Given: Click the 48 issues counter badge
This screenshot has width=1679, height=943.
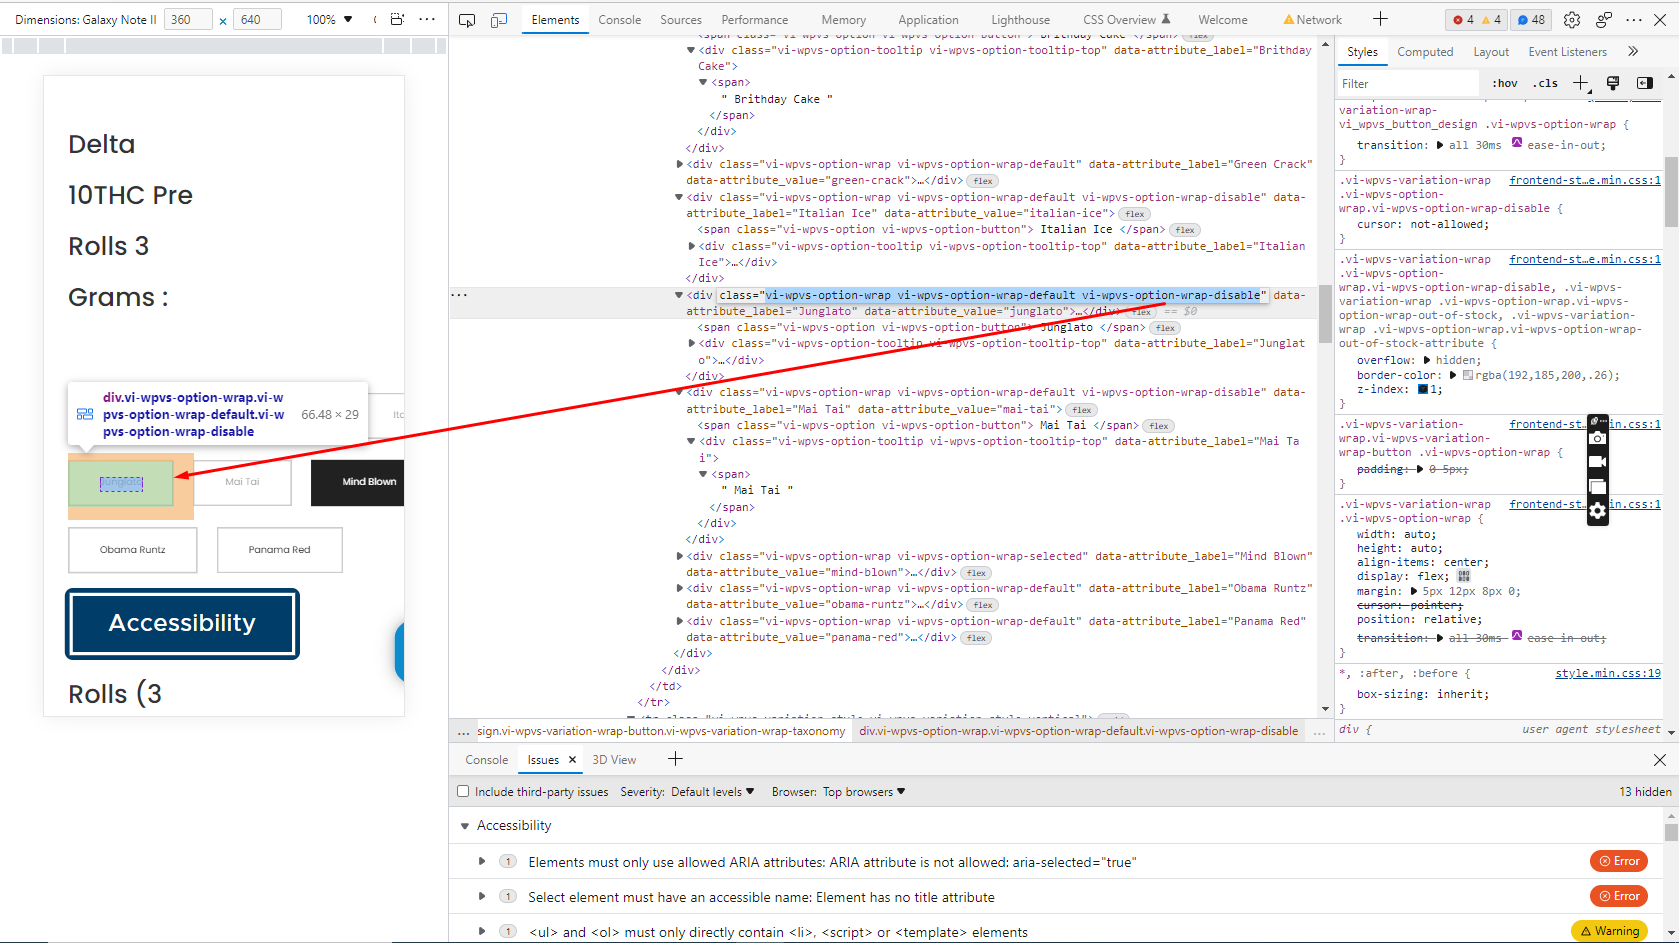Looking at the screenshot, I should point(1530,20).
